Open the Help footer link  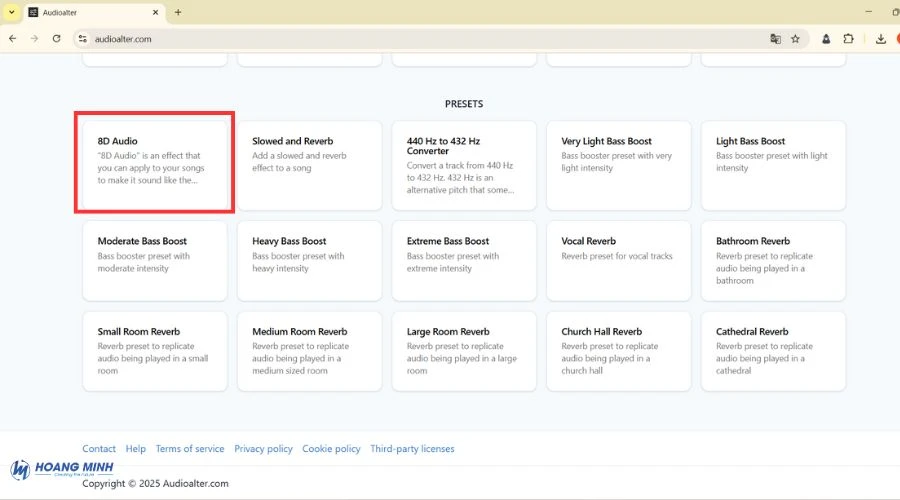[135, 448]
